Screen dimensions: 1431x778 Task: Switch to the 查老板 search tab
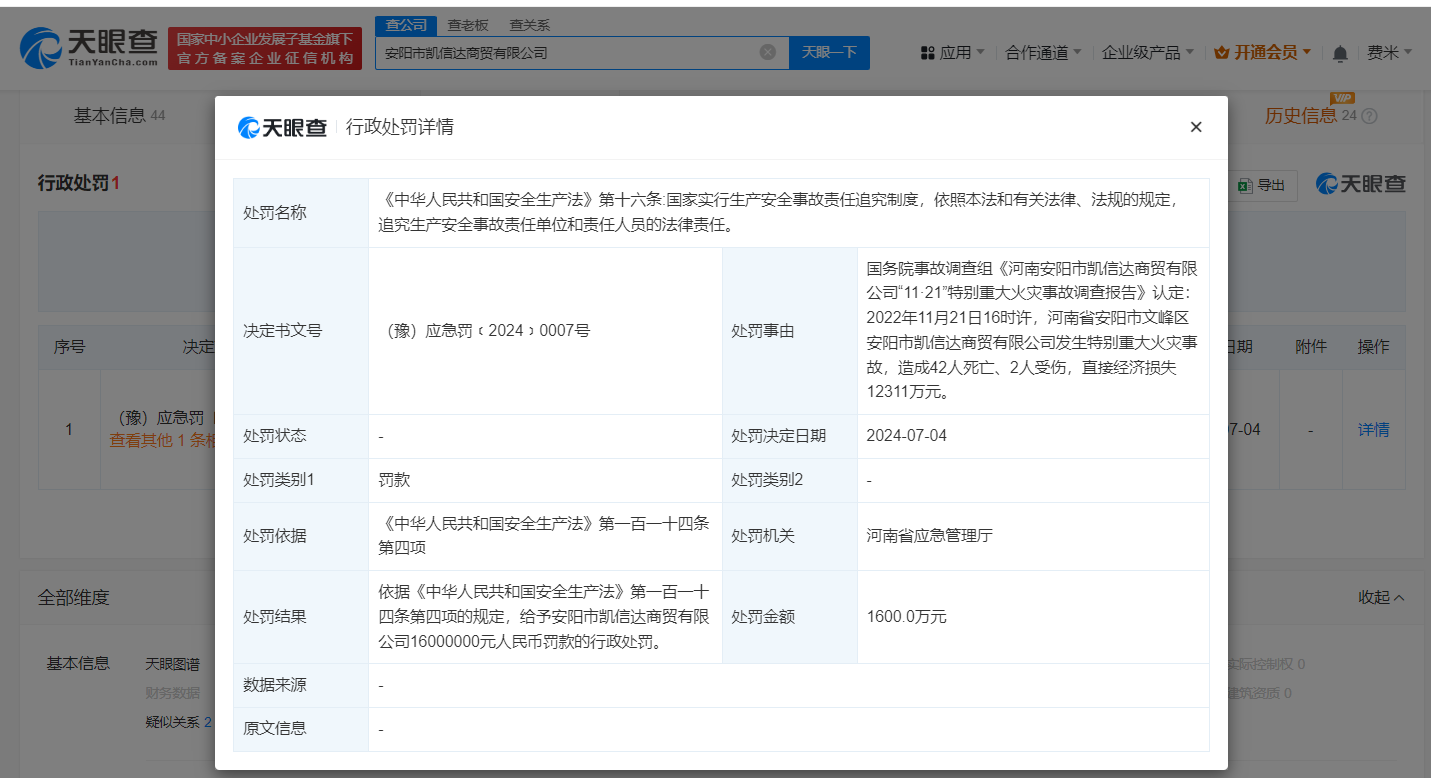(468, 25)
